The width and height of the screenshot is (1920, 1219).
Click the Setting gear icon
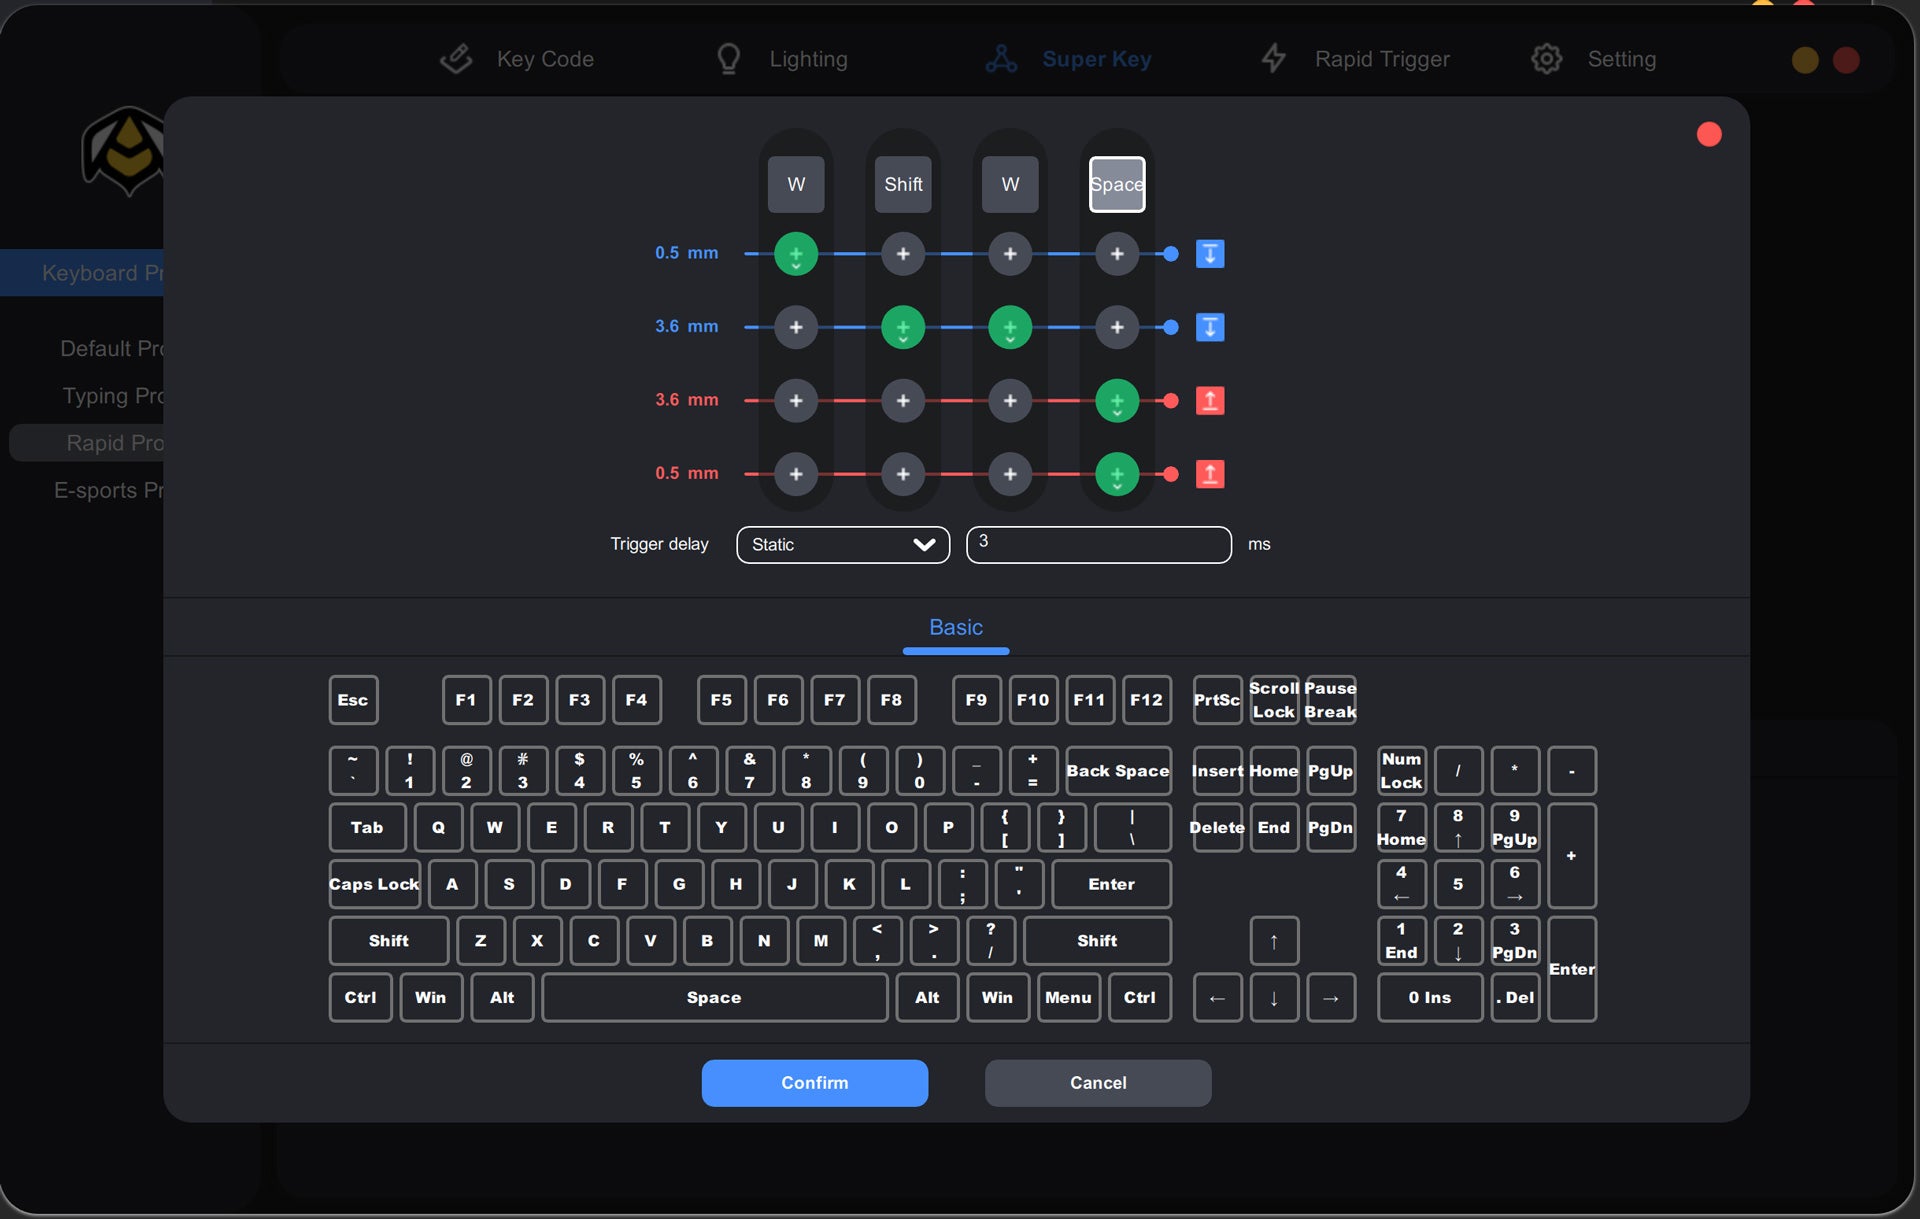1546,59
